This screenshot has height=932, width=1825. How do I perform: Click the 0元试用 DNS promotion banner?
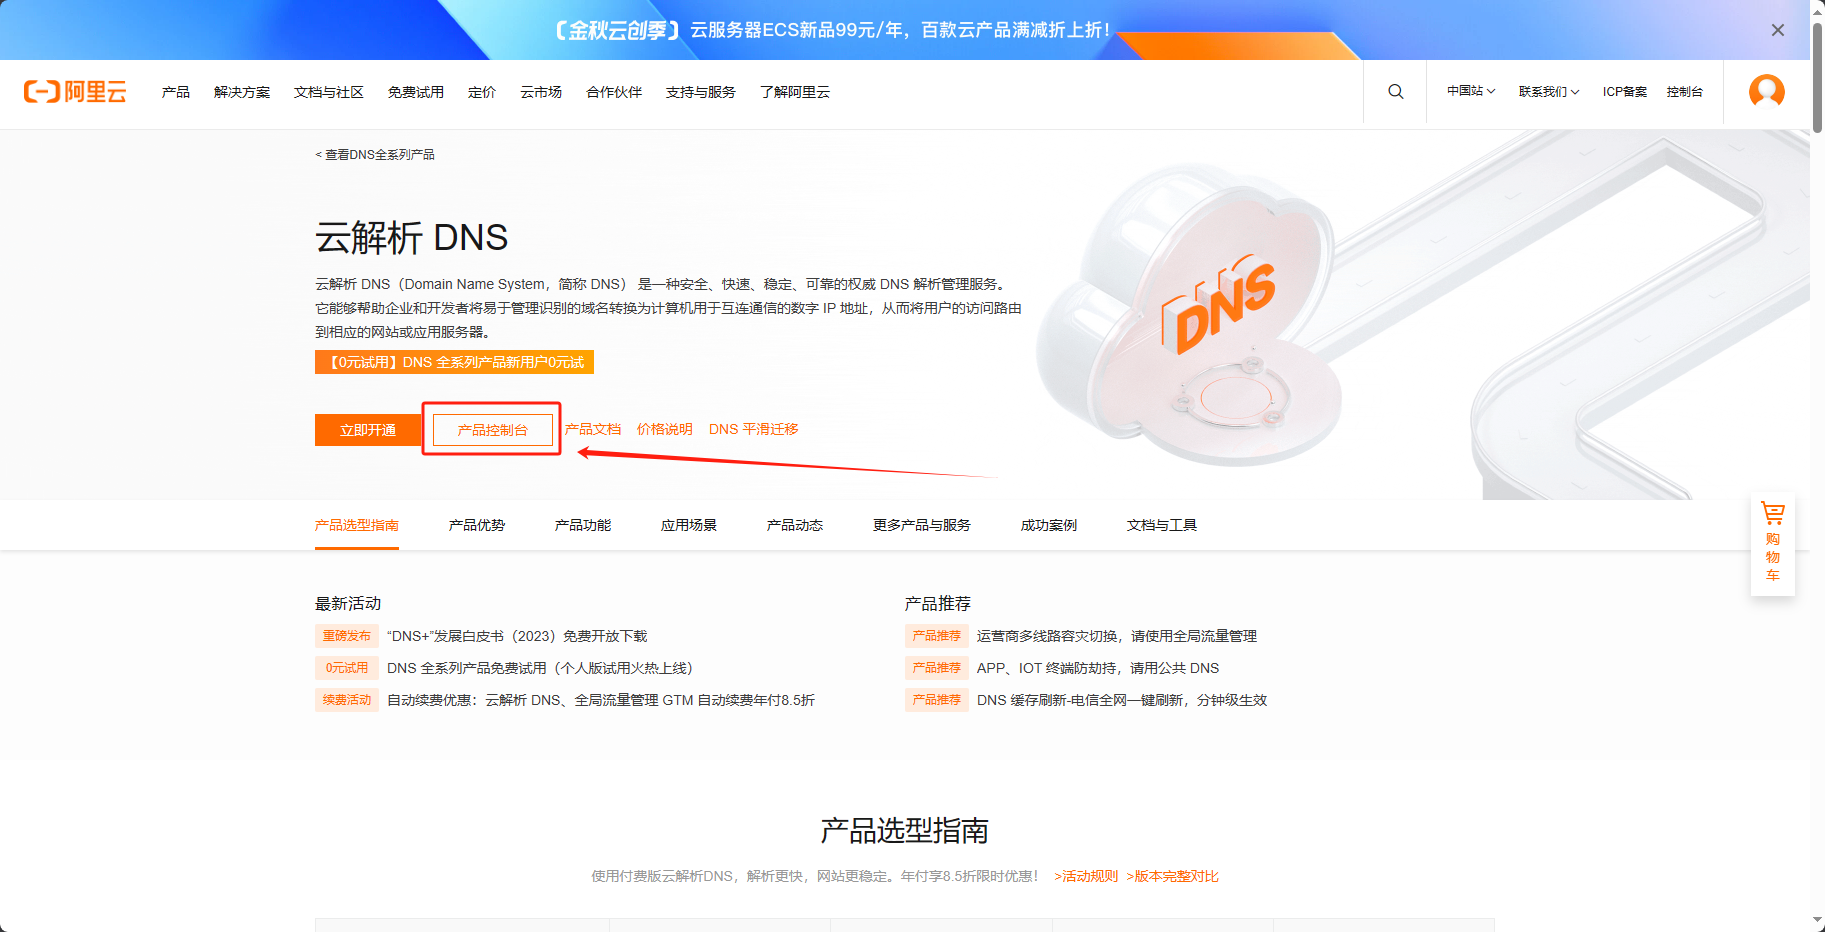pyautogui.click(x=454, y=362)
